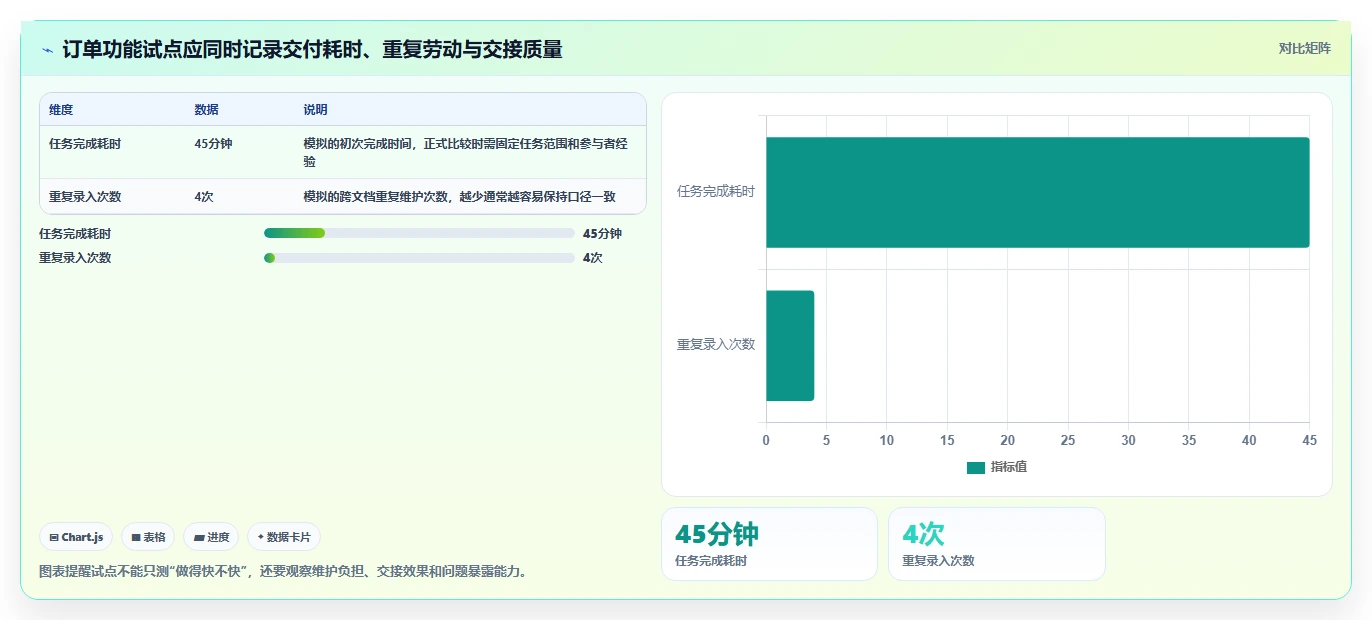The height and width of the screenshot is (620, 1372).
Task: Click the description starting 模拟的初次完成时间
Action: [466, 152]
